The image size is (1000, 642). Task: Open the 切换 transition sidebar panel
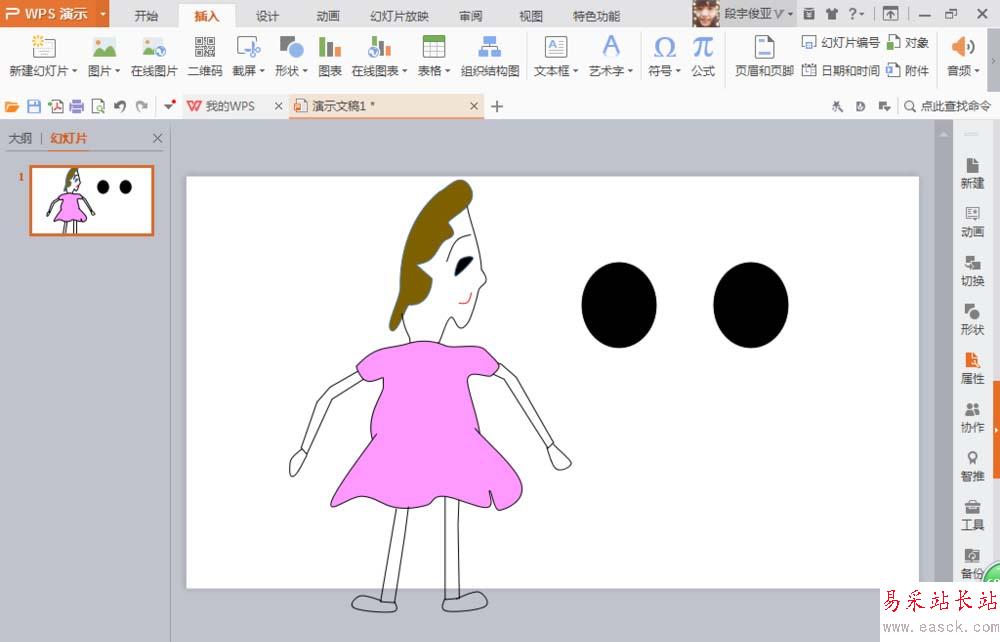[972, 271]
